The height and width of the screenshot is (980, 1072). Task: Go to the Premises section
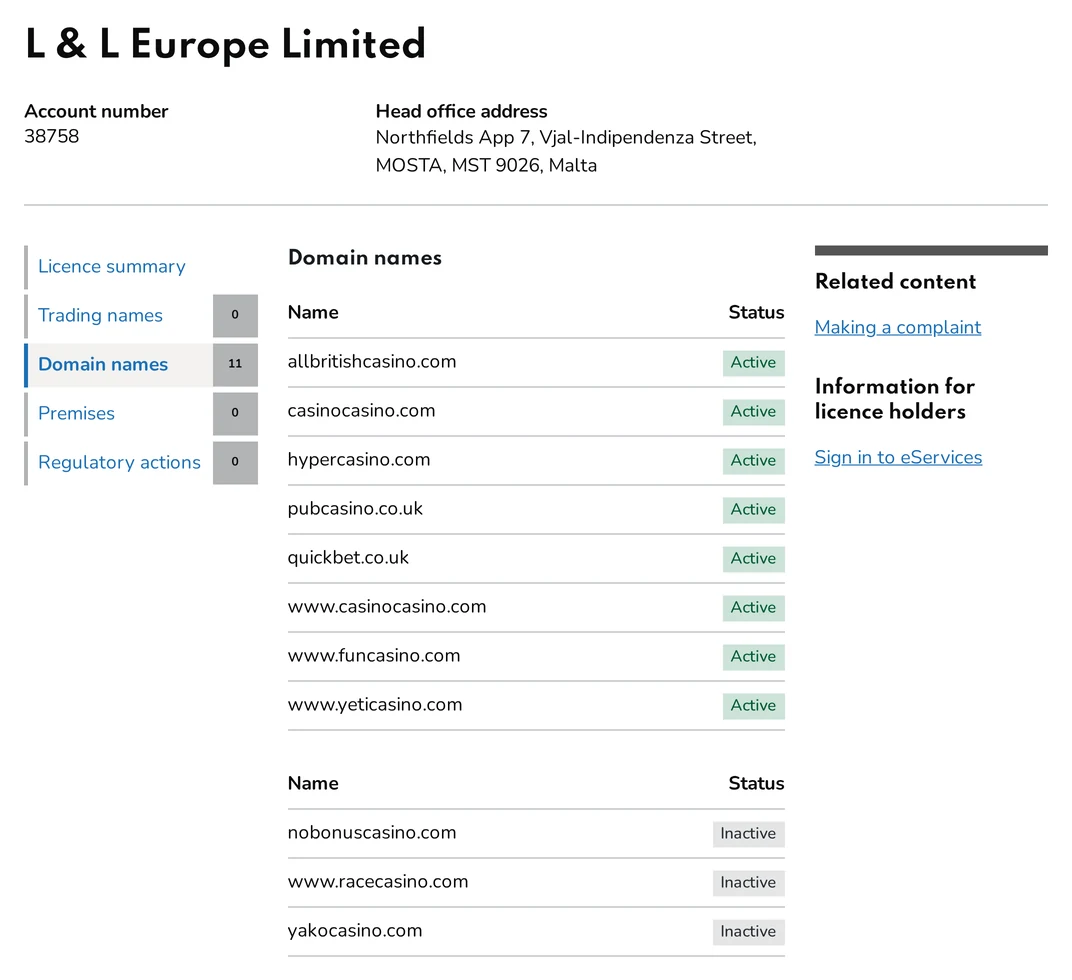pos(77,413)
